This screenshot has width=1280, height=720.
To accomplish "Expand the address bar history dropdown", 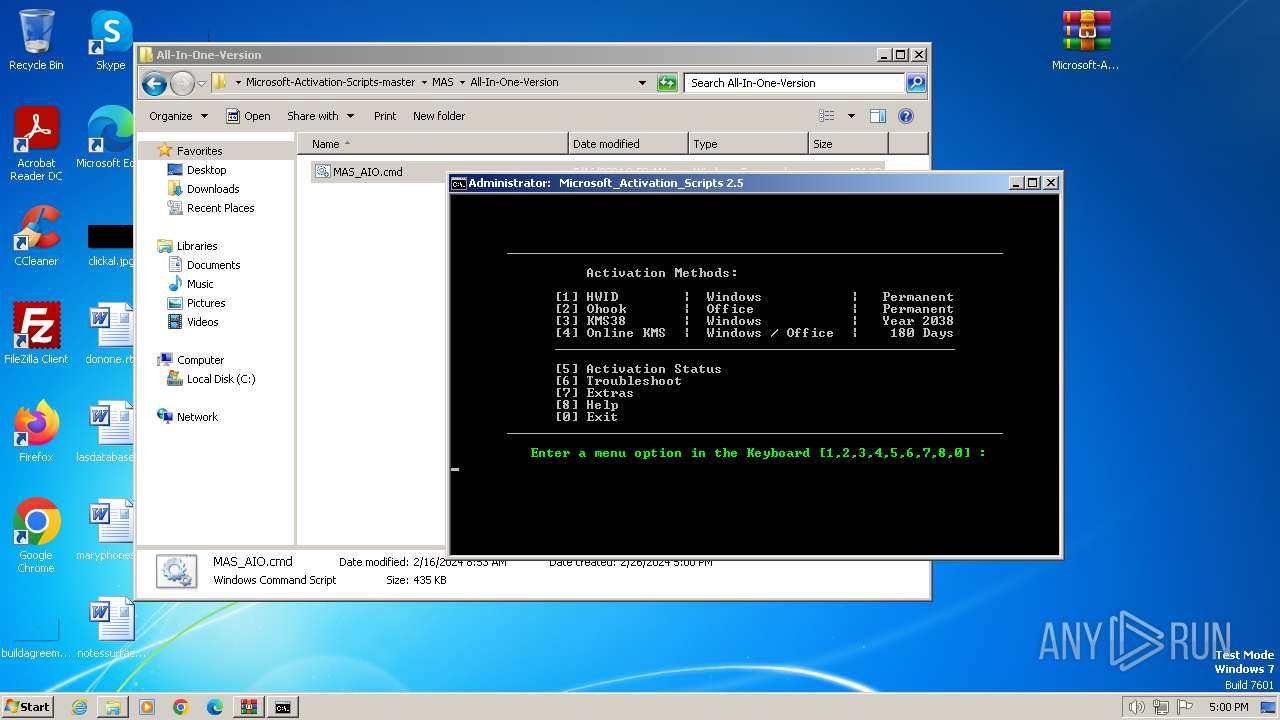I will 642,83.
